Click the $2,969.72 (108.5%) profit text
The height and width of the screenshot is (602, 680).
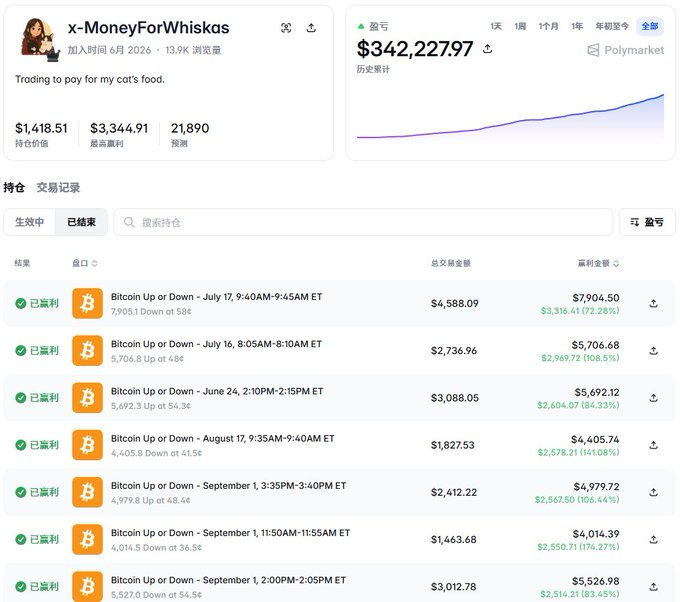coord(580,358)
